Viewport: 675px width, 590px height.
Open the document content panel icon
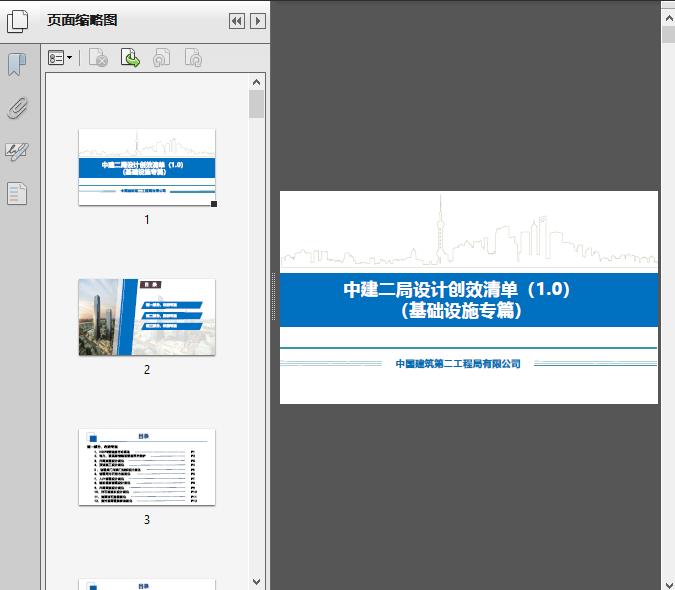(x=17, y=194)
